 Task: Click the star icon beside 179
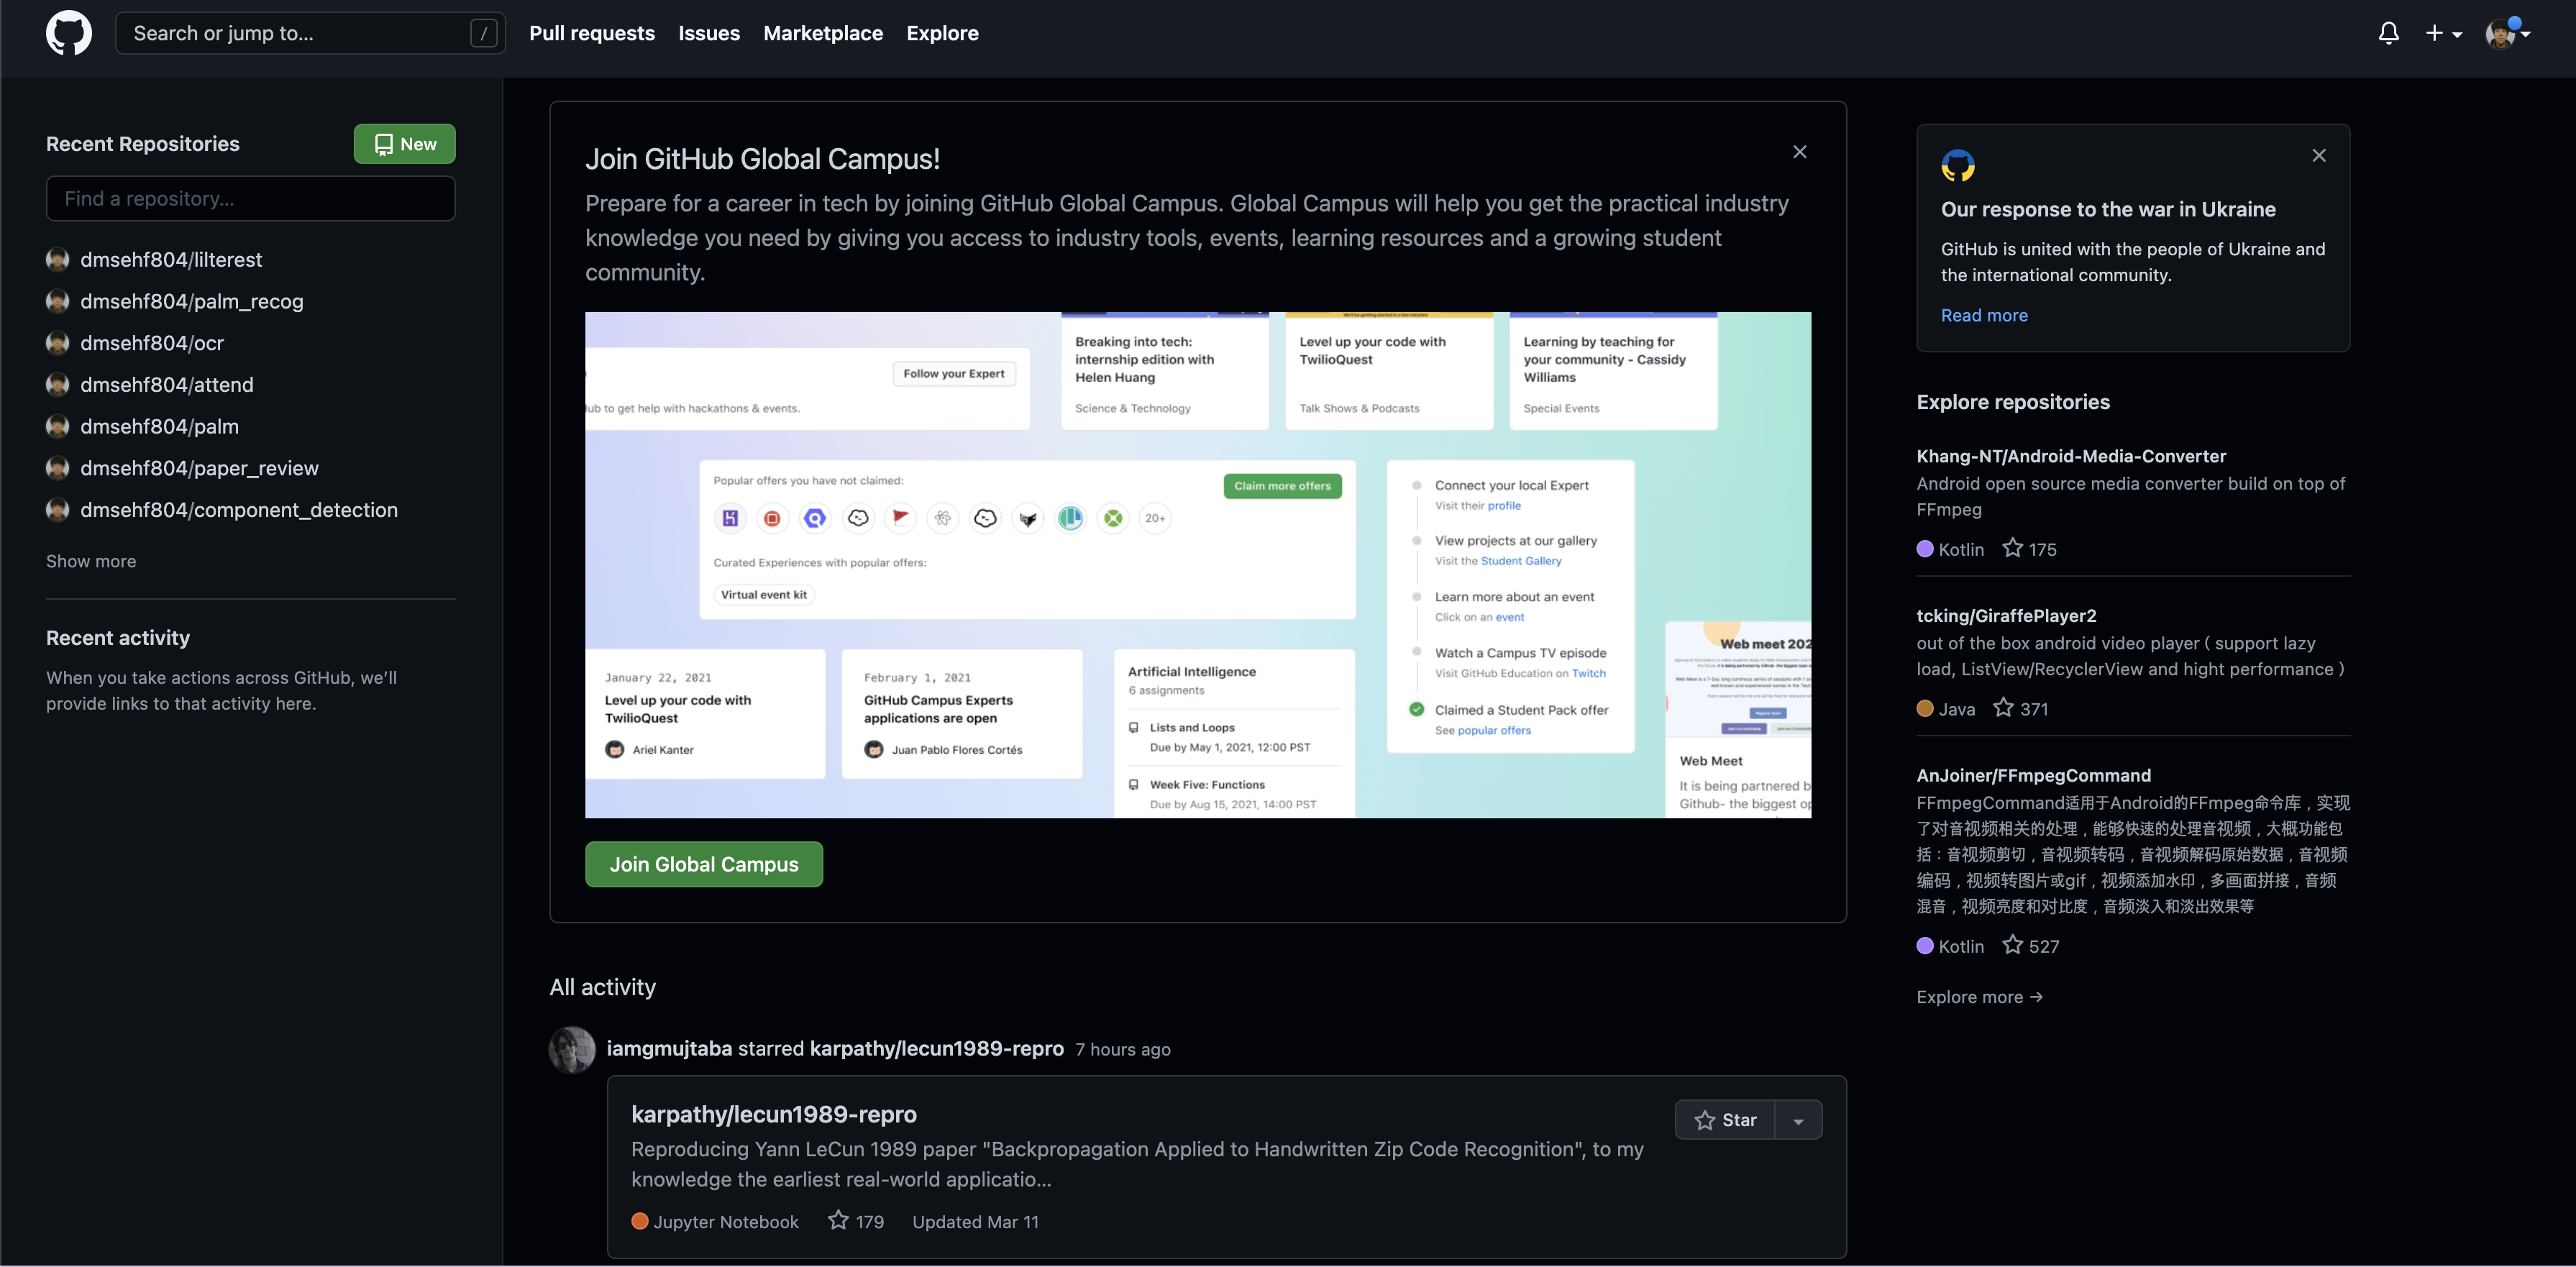(838, 1220)
